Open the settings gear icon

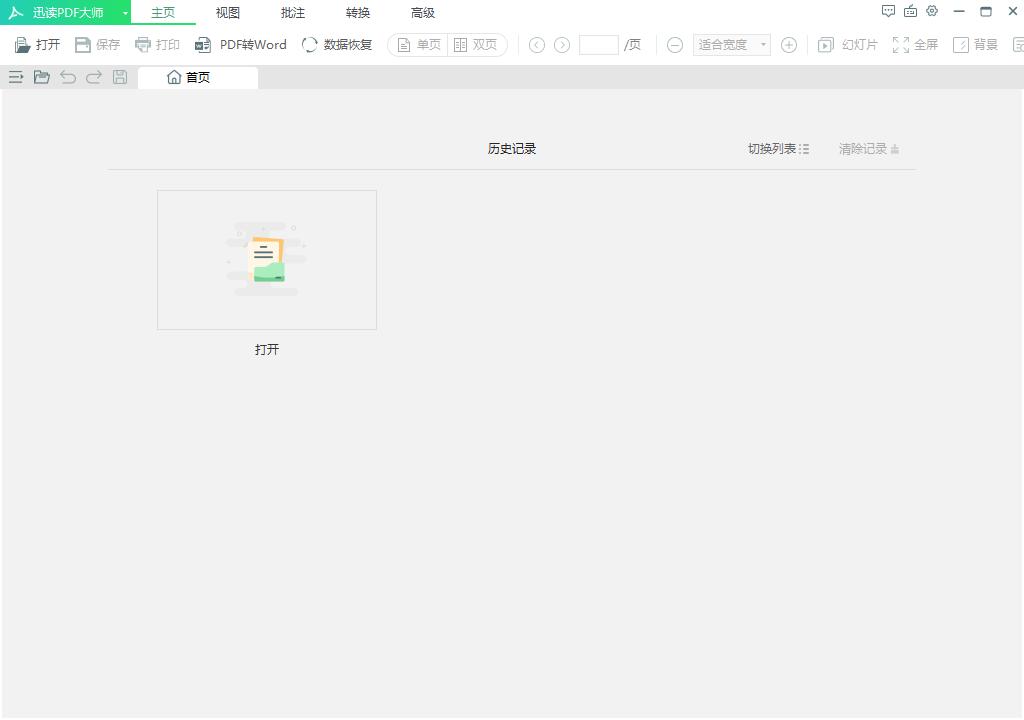932,12
